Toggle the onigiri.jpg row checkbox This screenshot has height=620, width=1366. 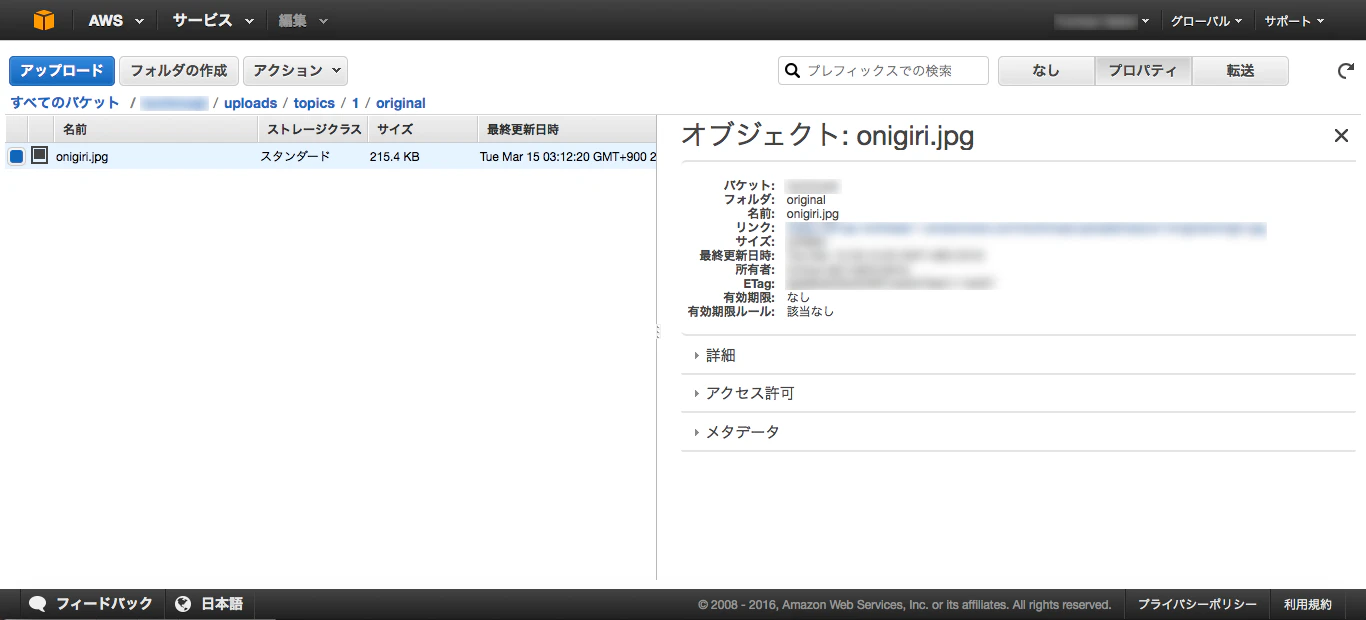coord(16,156)
